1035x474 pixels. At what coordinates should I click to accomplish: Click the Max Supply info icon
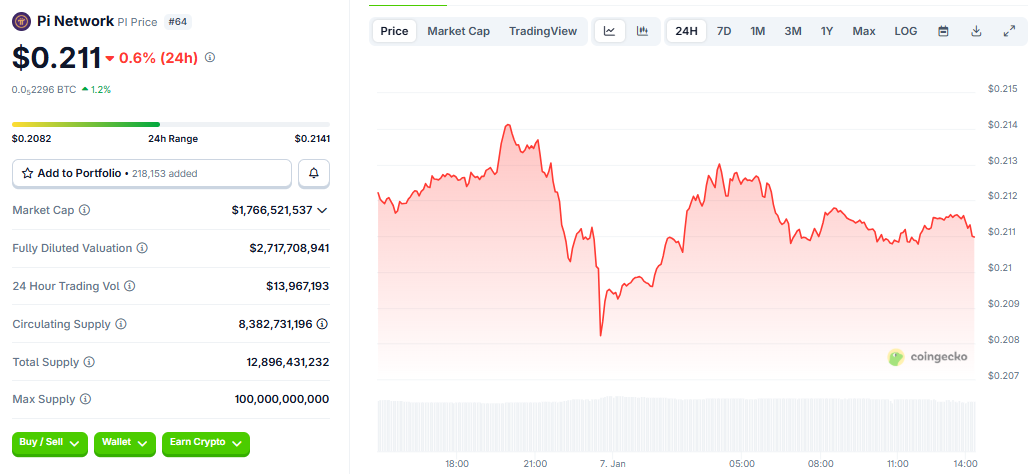pyautogui.click(x=85, y=399)
